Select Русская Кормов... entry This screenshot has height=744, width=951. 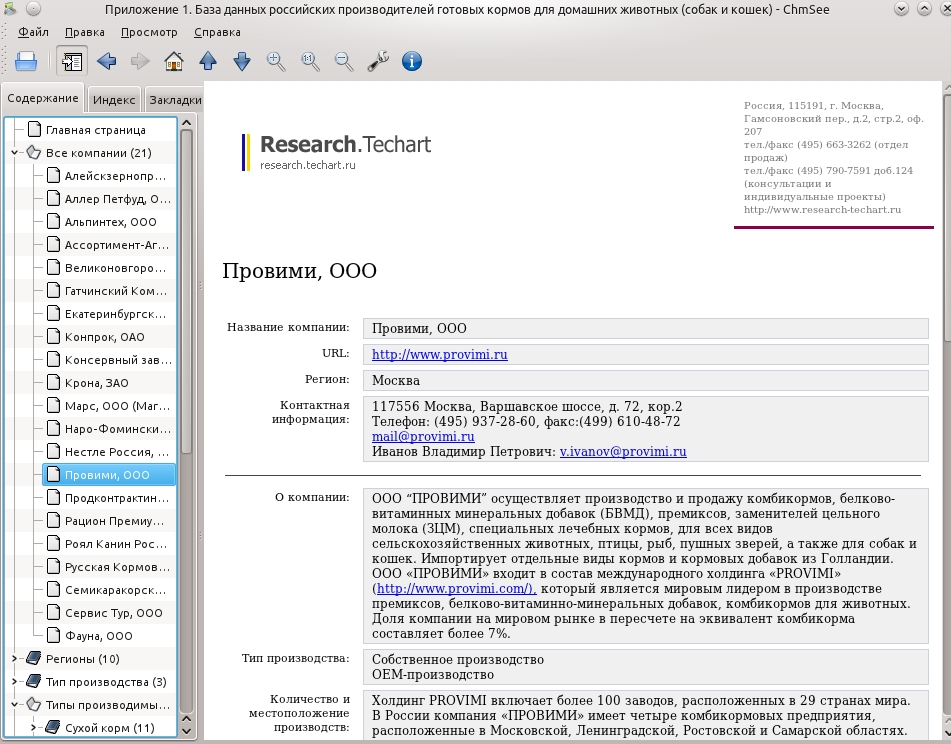click(x=117, y=568)
